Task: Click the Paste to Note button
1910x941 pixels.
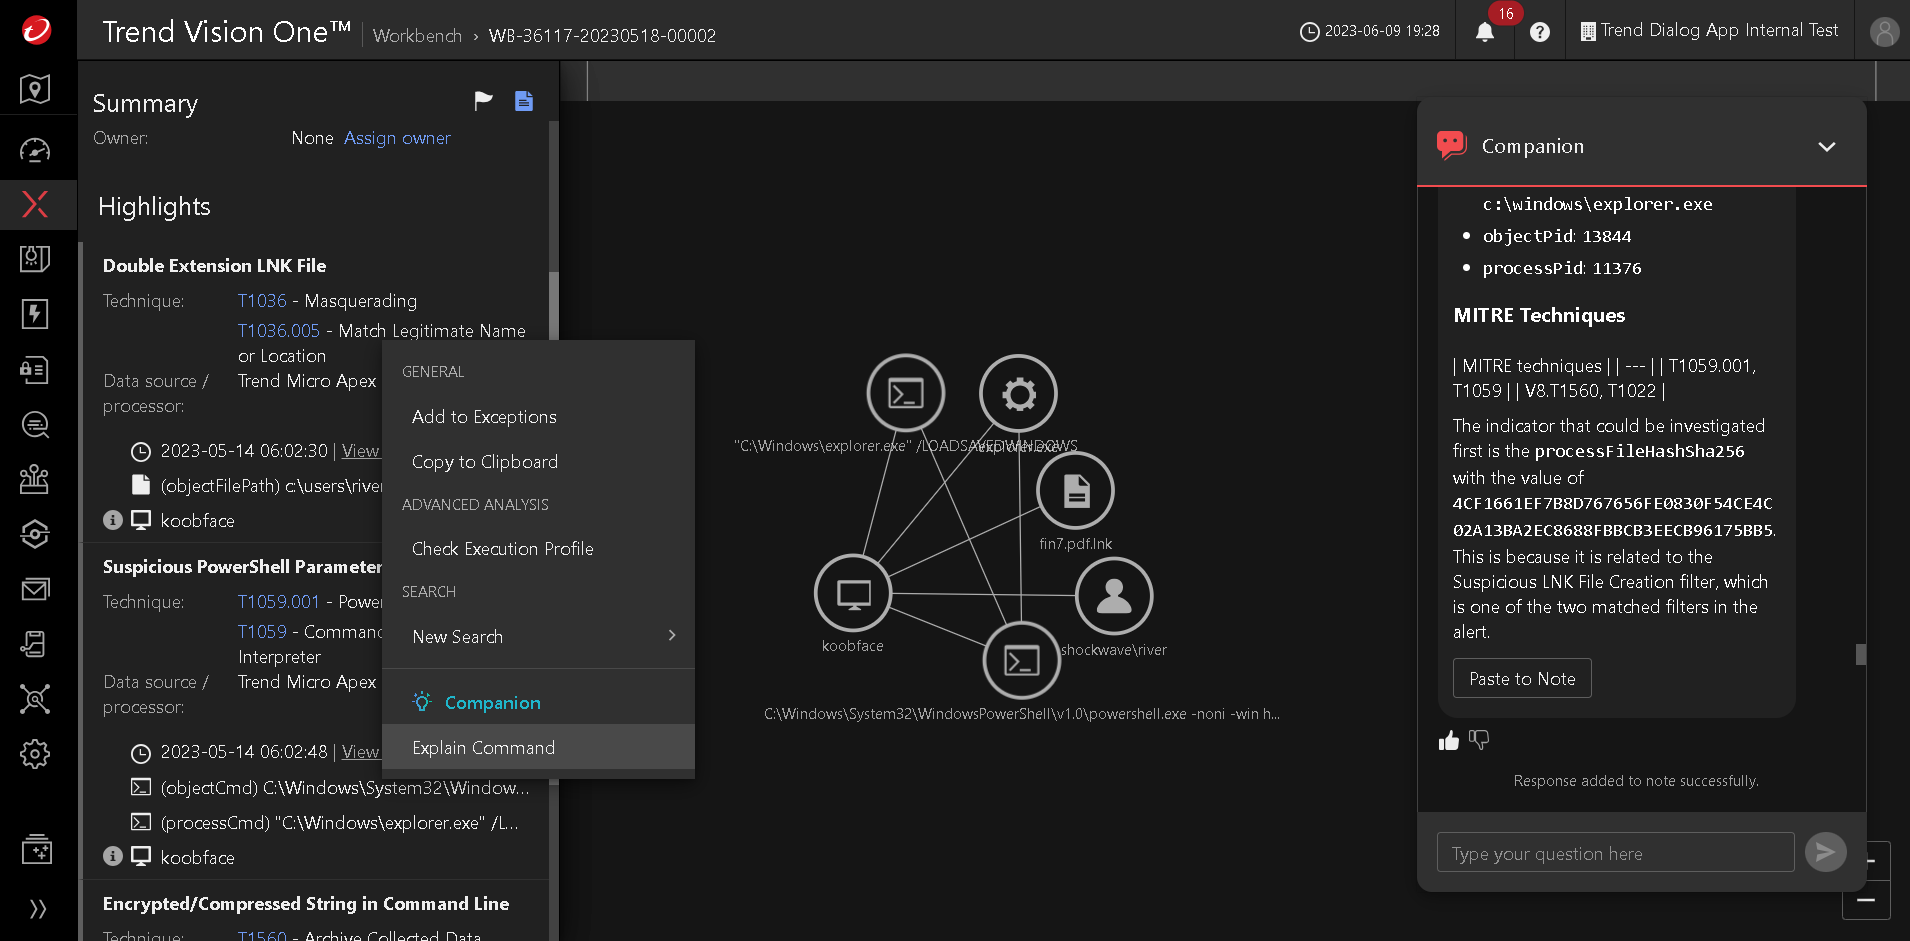Action: click(1521, 679)
